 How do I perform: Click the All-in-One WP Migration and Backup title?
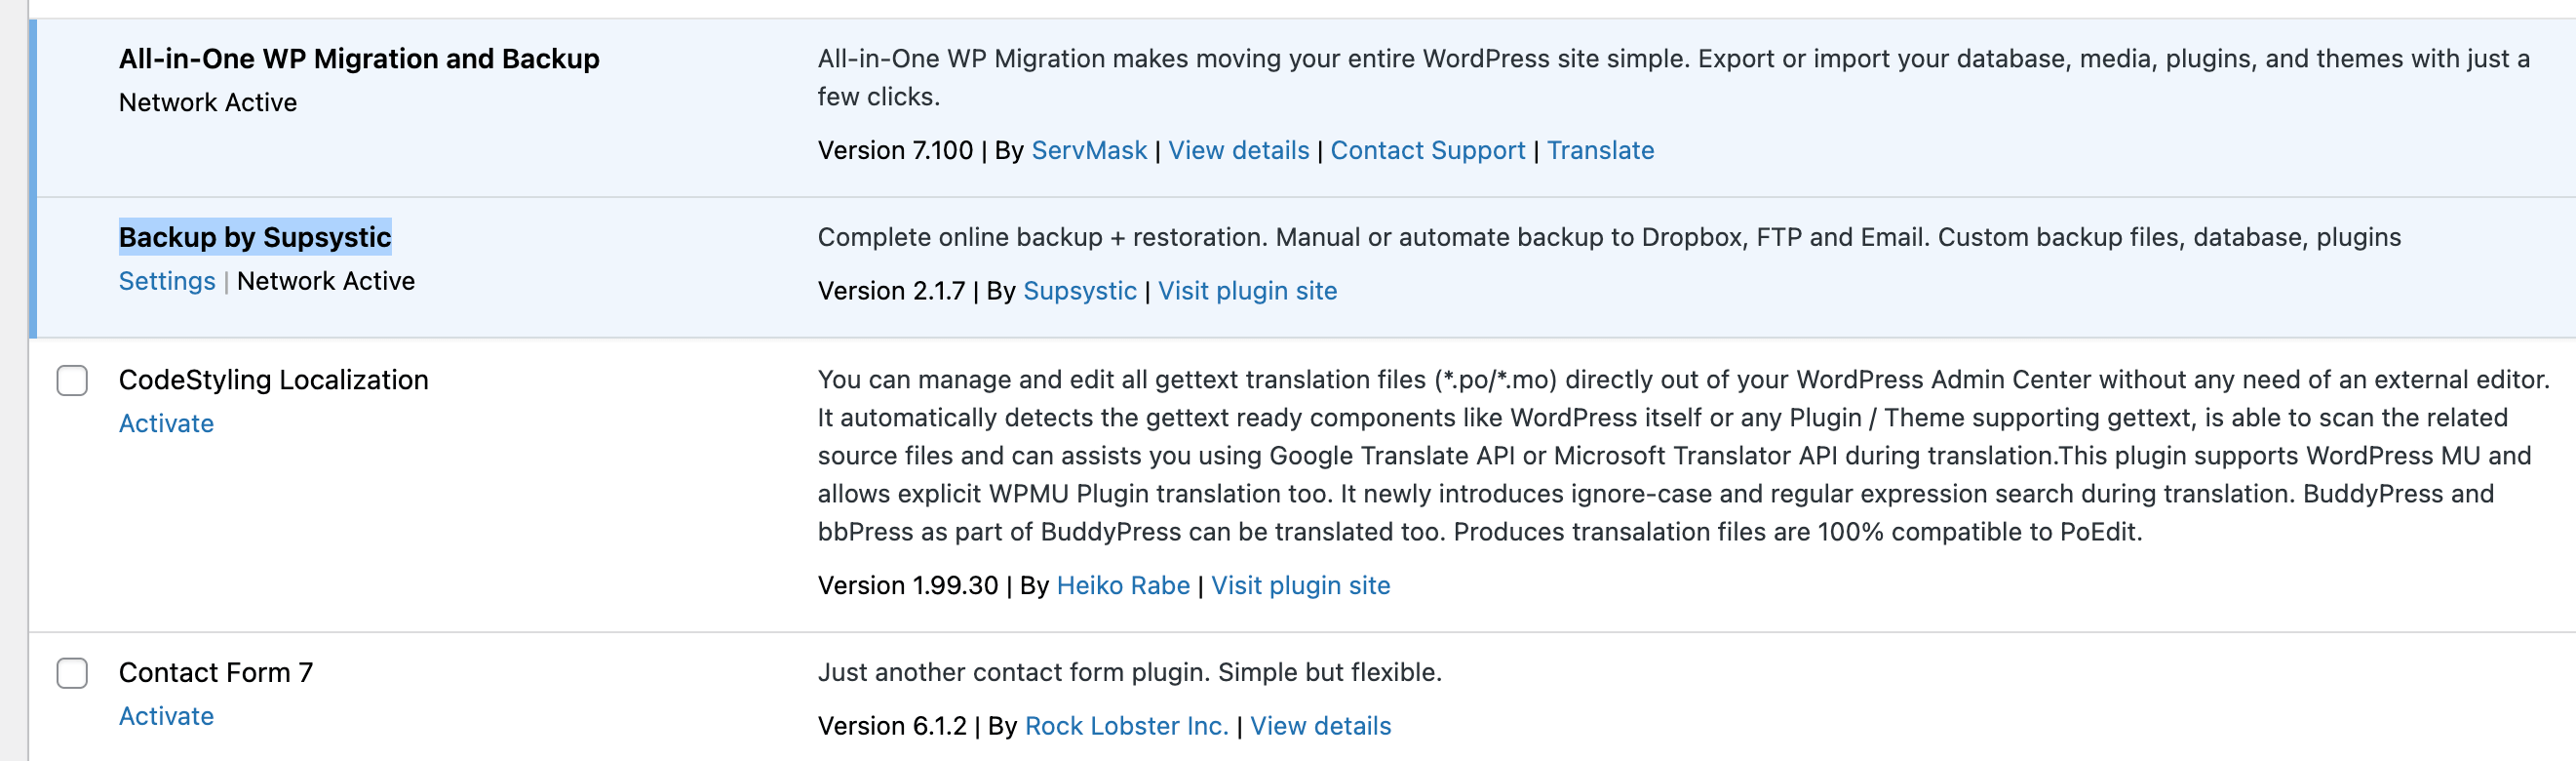click(x=359, y=59)
